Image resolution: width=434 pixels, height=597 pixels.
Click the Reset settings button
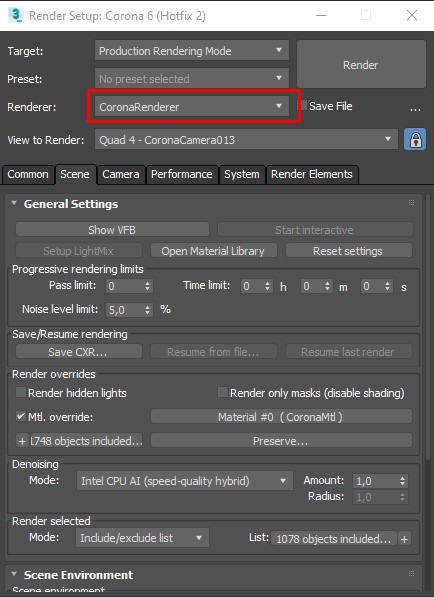[348, 251]
